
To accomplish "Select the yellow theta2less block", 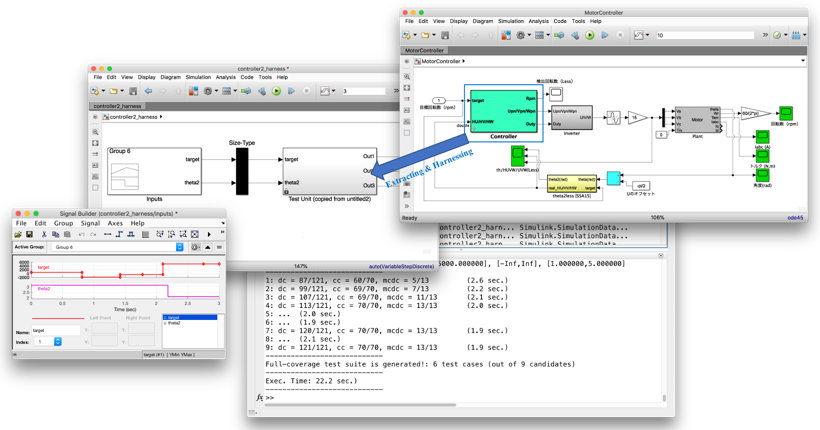I will pos(572,184).
